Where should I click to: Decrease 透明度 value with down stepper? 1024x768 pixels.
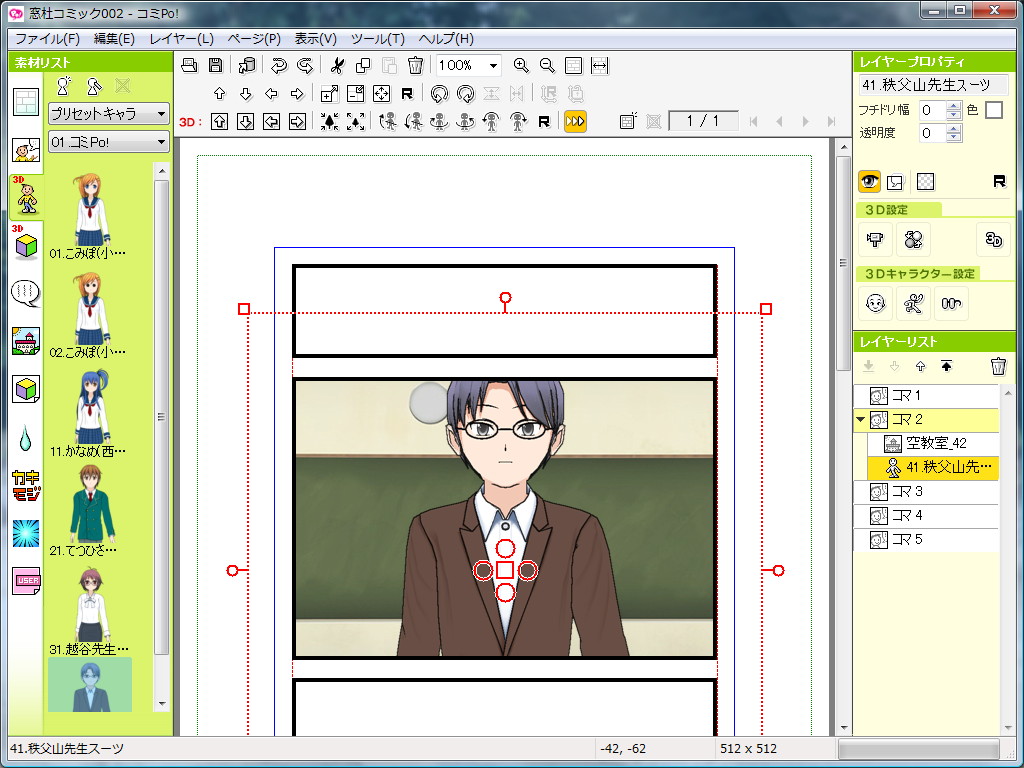[953, 137]
